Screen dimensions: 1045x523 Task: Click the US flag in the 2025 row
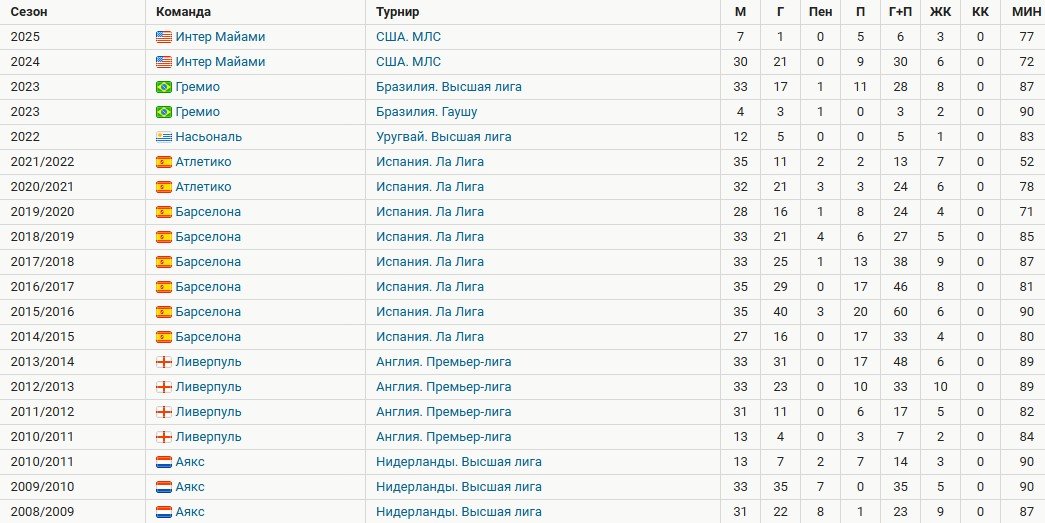164,37
